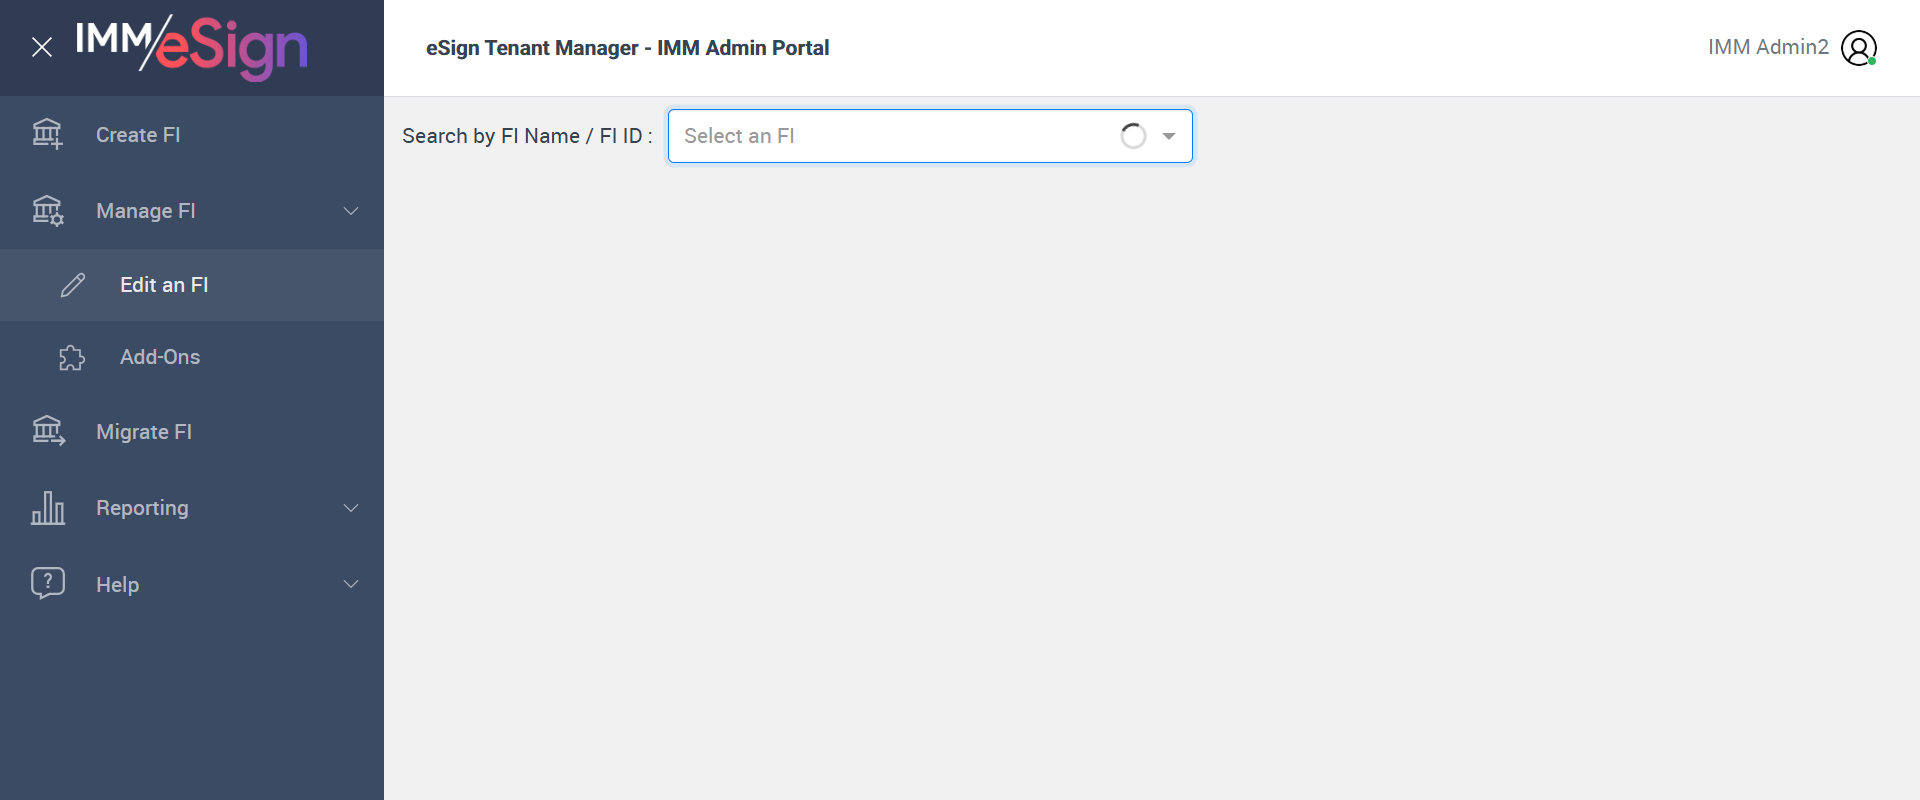Click the Migrate FI bank arrow icon
This screenshot has width=1920, height=800.
click(48, 431)
